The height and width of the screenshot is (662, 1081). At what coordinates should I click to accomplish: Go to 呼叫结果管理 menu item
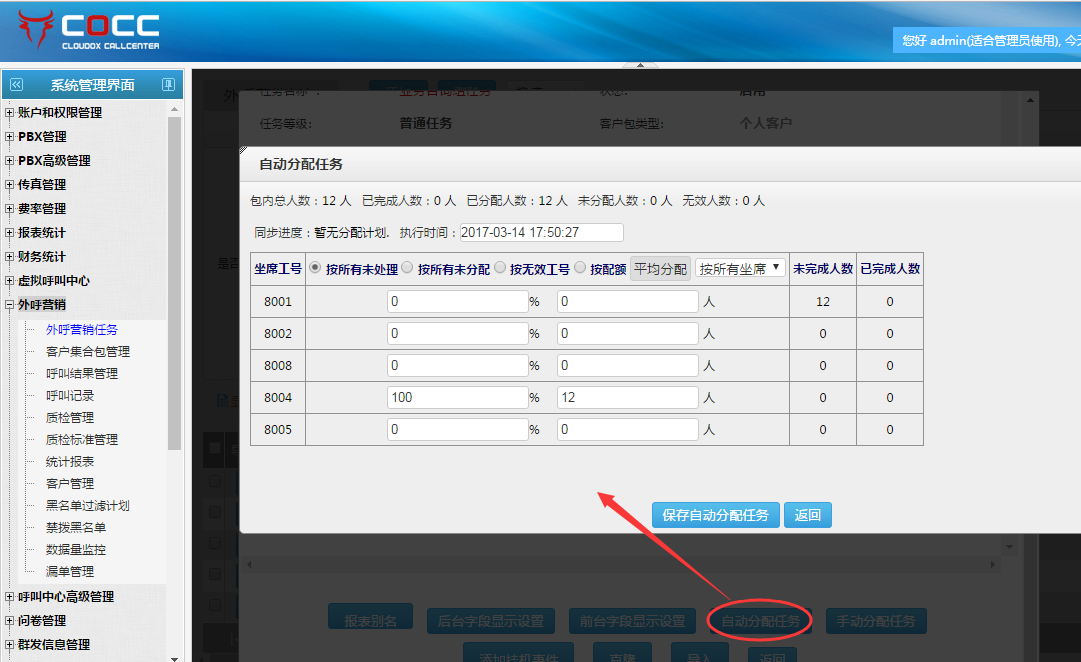82,374
